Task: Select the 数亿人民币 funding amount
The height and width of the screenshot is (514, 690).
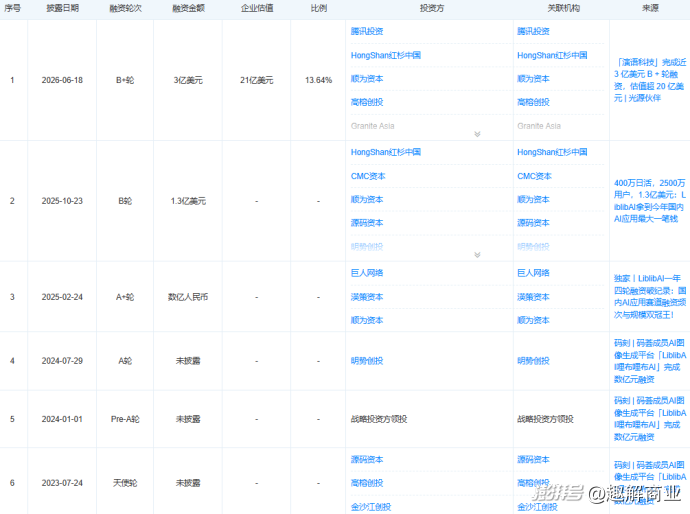Action: [x=188, y=297]
